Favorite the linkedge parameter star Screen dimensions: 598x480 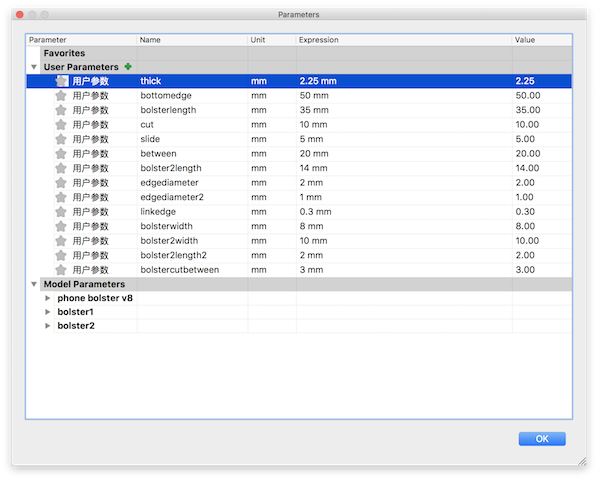(x=61, y=211)
